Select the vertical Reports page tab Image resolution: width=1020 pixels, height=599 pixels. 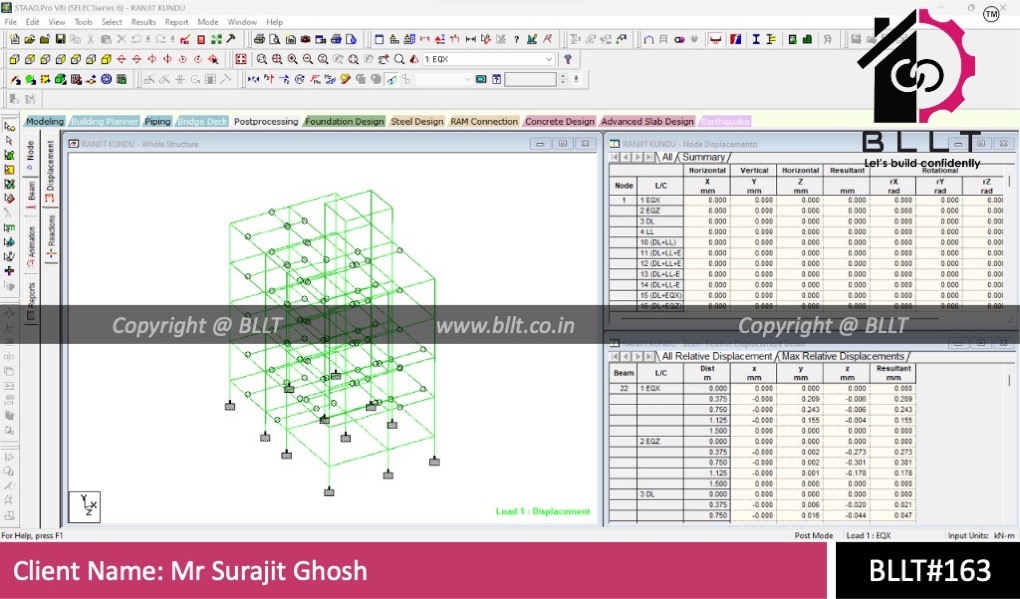click(31, 302)
